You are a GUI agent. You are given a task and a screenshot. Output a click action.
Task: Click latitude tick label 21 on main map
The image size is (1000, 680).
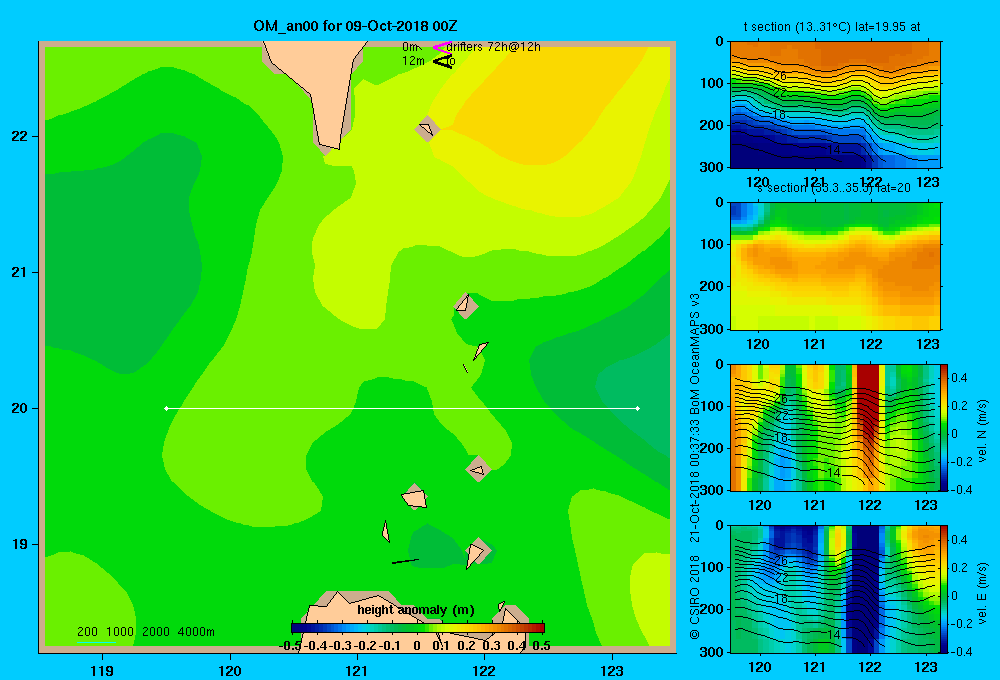[x=20, y=272]
